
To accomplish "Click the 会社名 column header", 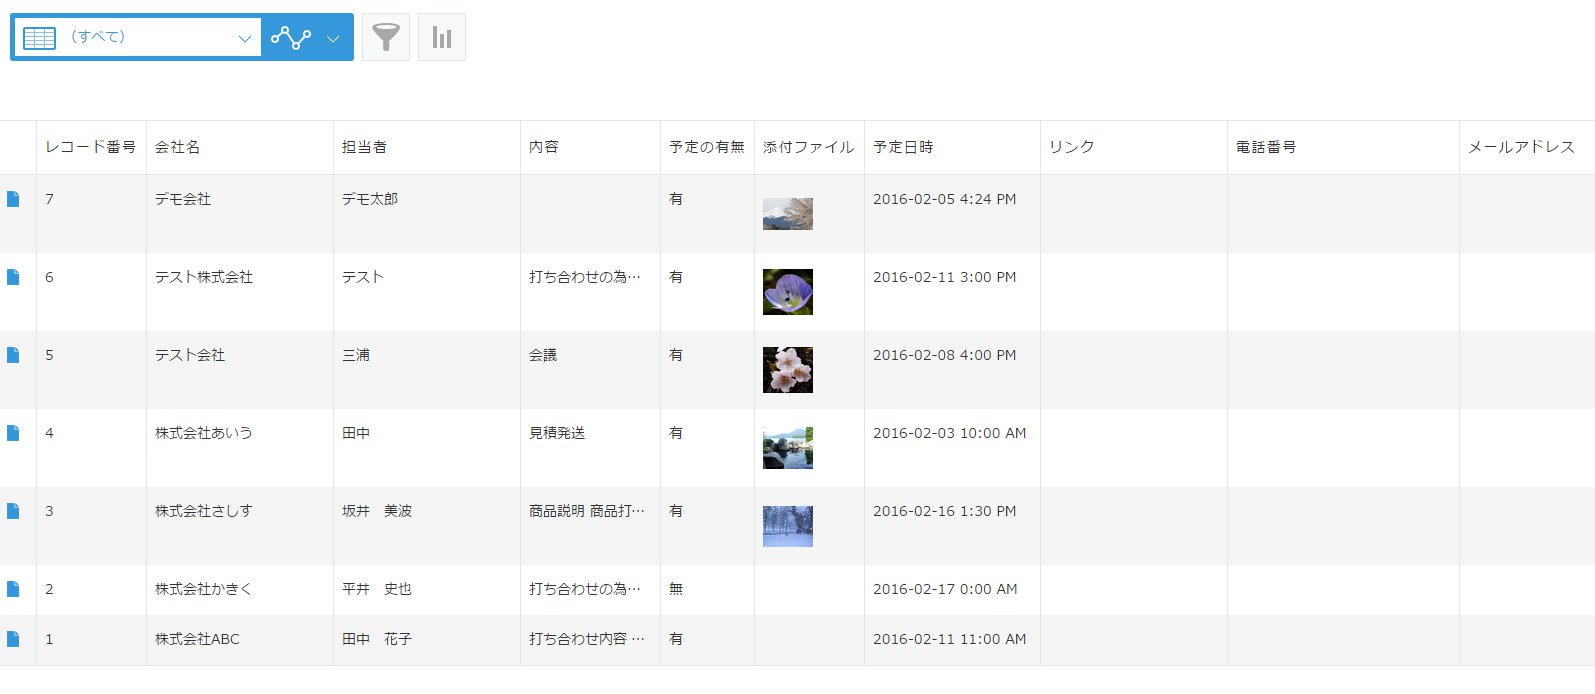I will [177, 147].
